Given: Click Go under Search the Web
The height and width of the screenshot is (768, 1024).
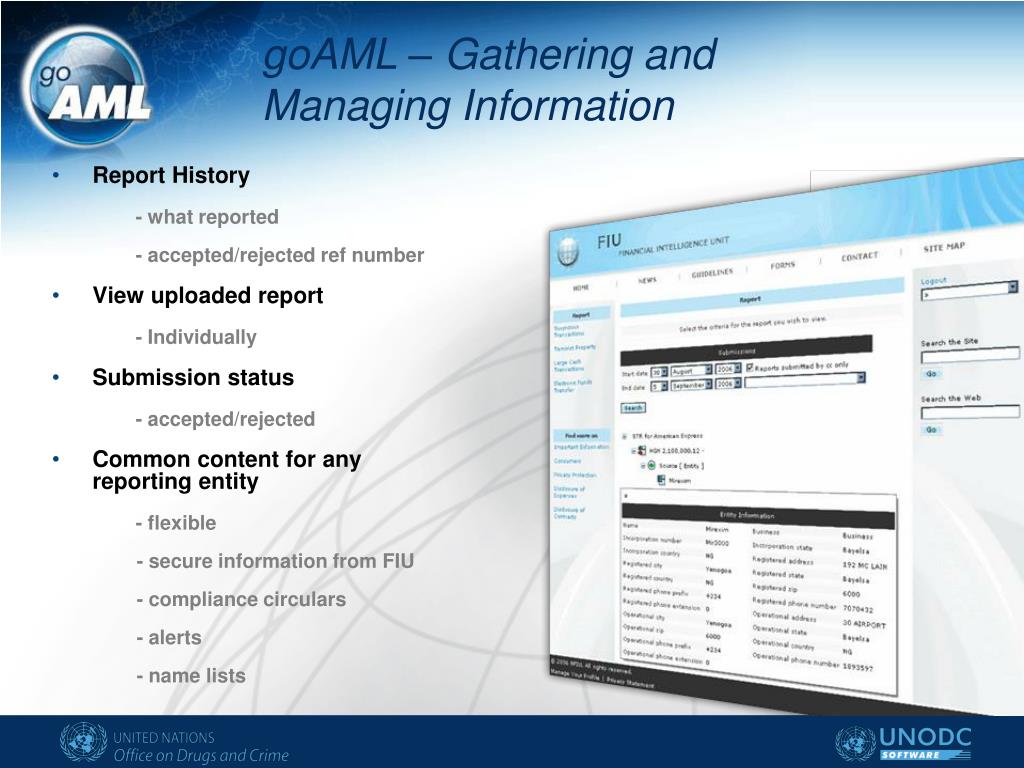Looking at the screenshot, I should [931, 430].
